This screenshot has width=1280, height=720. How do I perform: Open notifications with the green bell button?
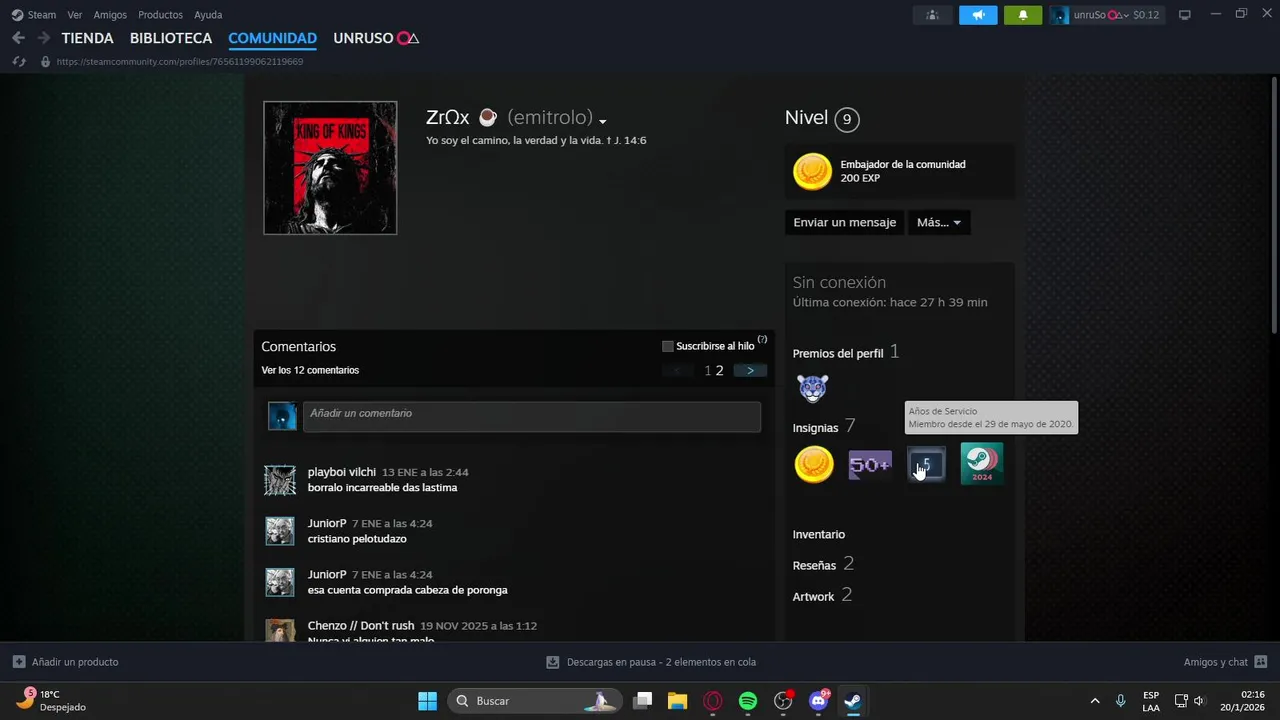1023,15
